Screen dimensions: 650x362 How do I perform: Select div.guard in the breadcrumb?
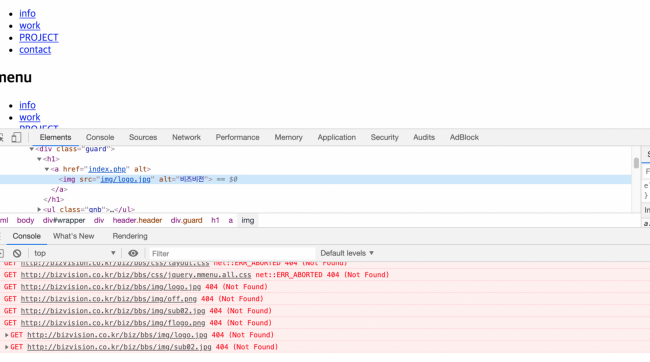(187, 221)
